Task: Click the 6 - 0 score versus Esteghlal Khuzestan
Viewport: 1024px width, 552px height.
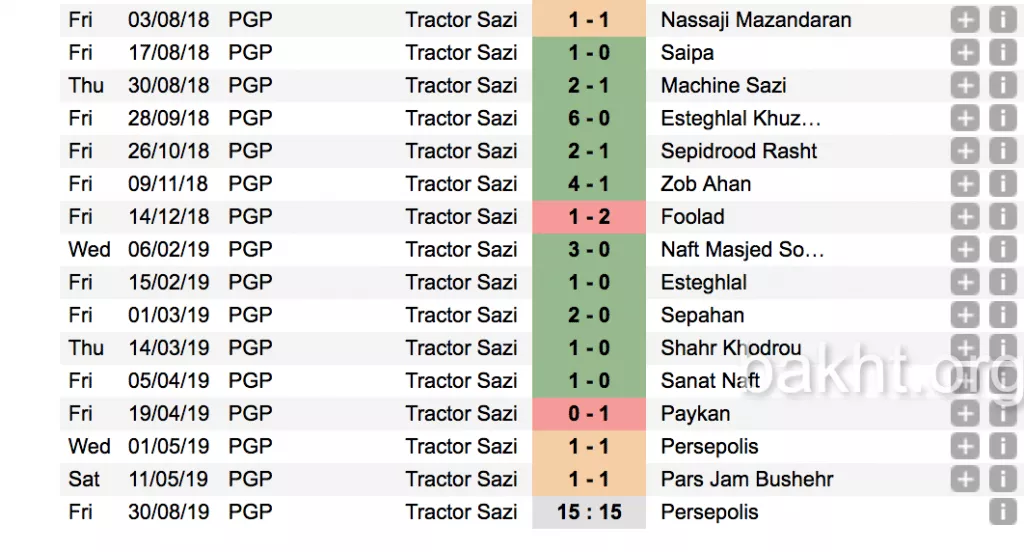Action: click(589, 118)
